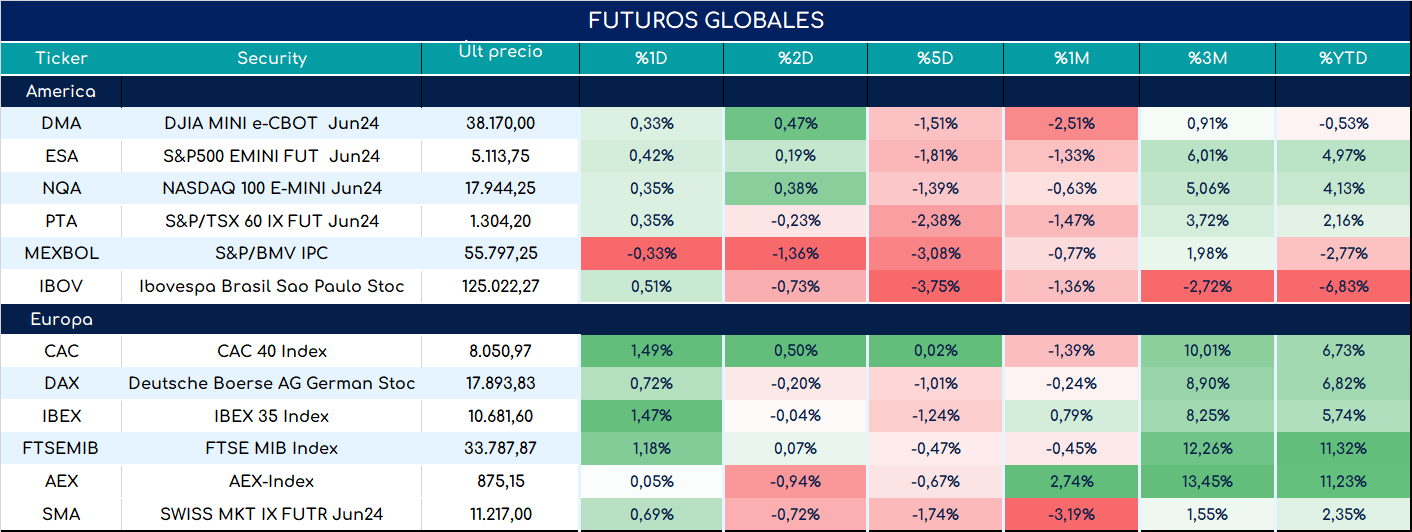Viewport: 1412px width, 532px height.
Task: Click the Ult precio column header
Action: [x=501, y=58]
